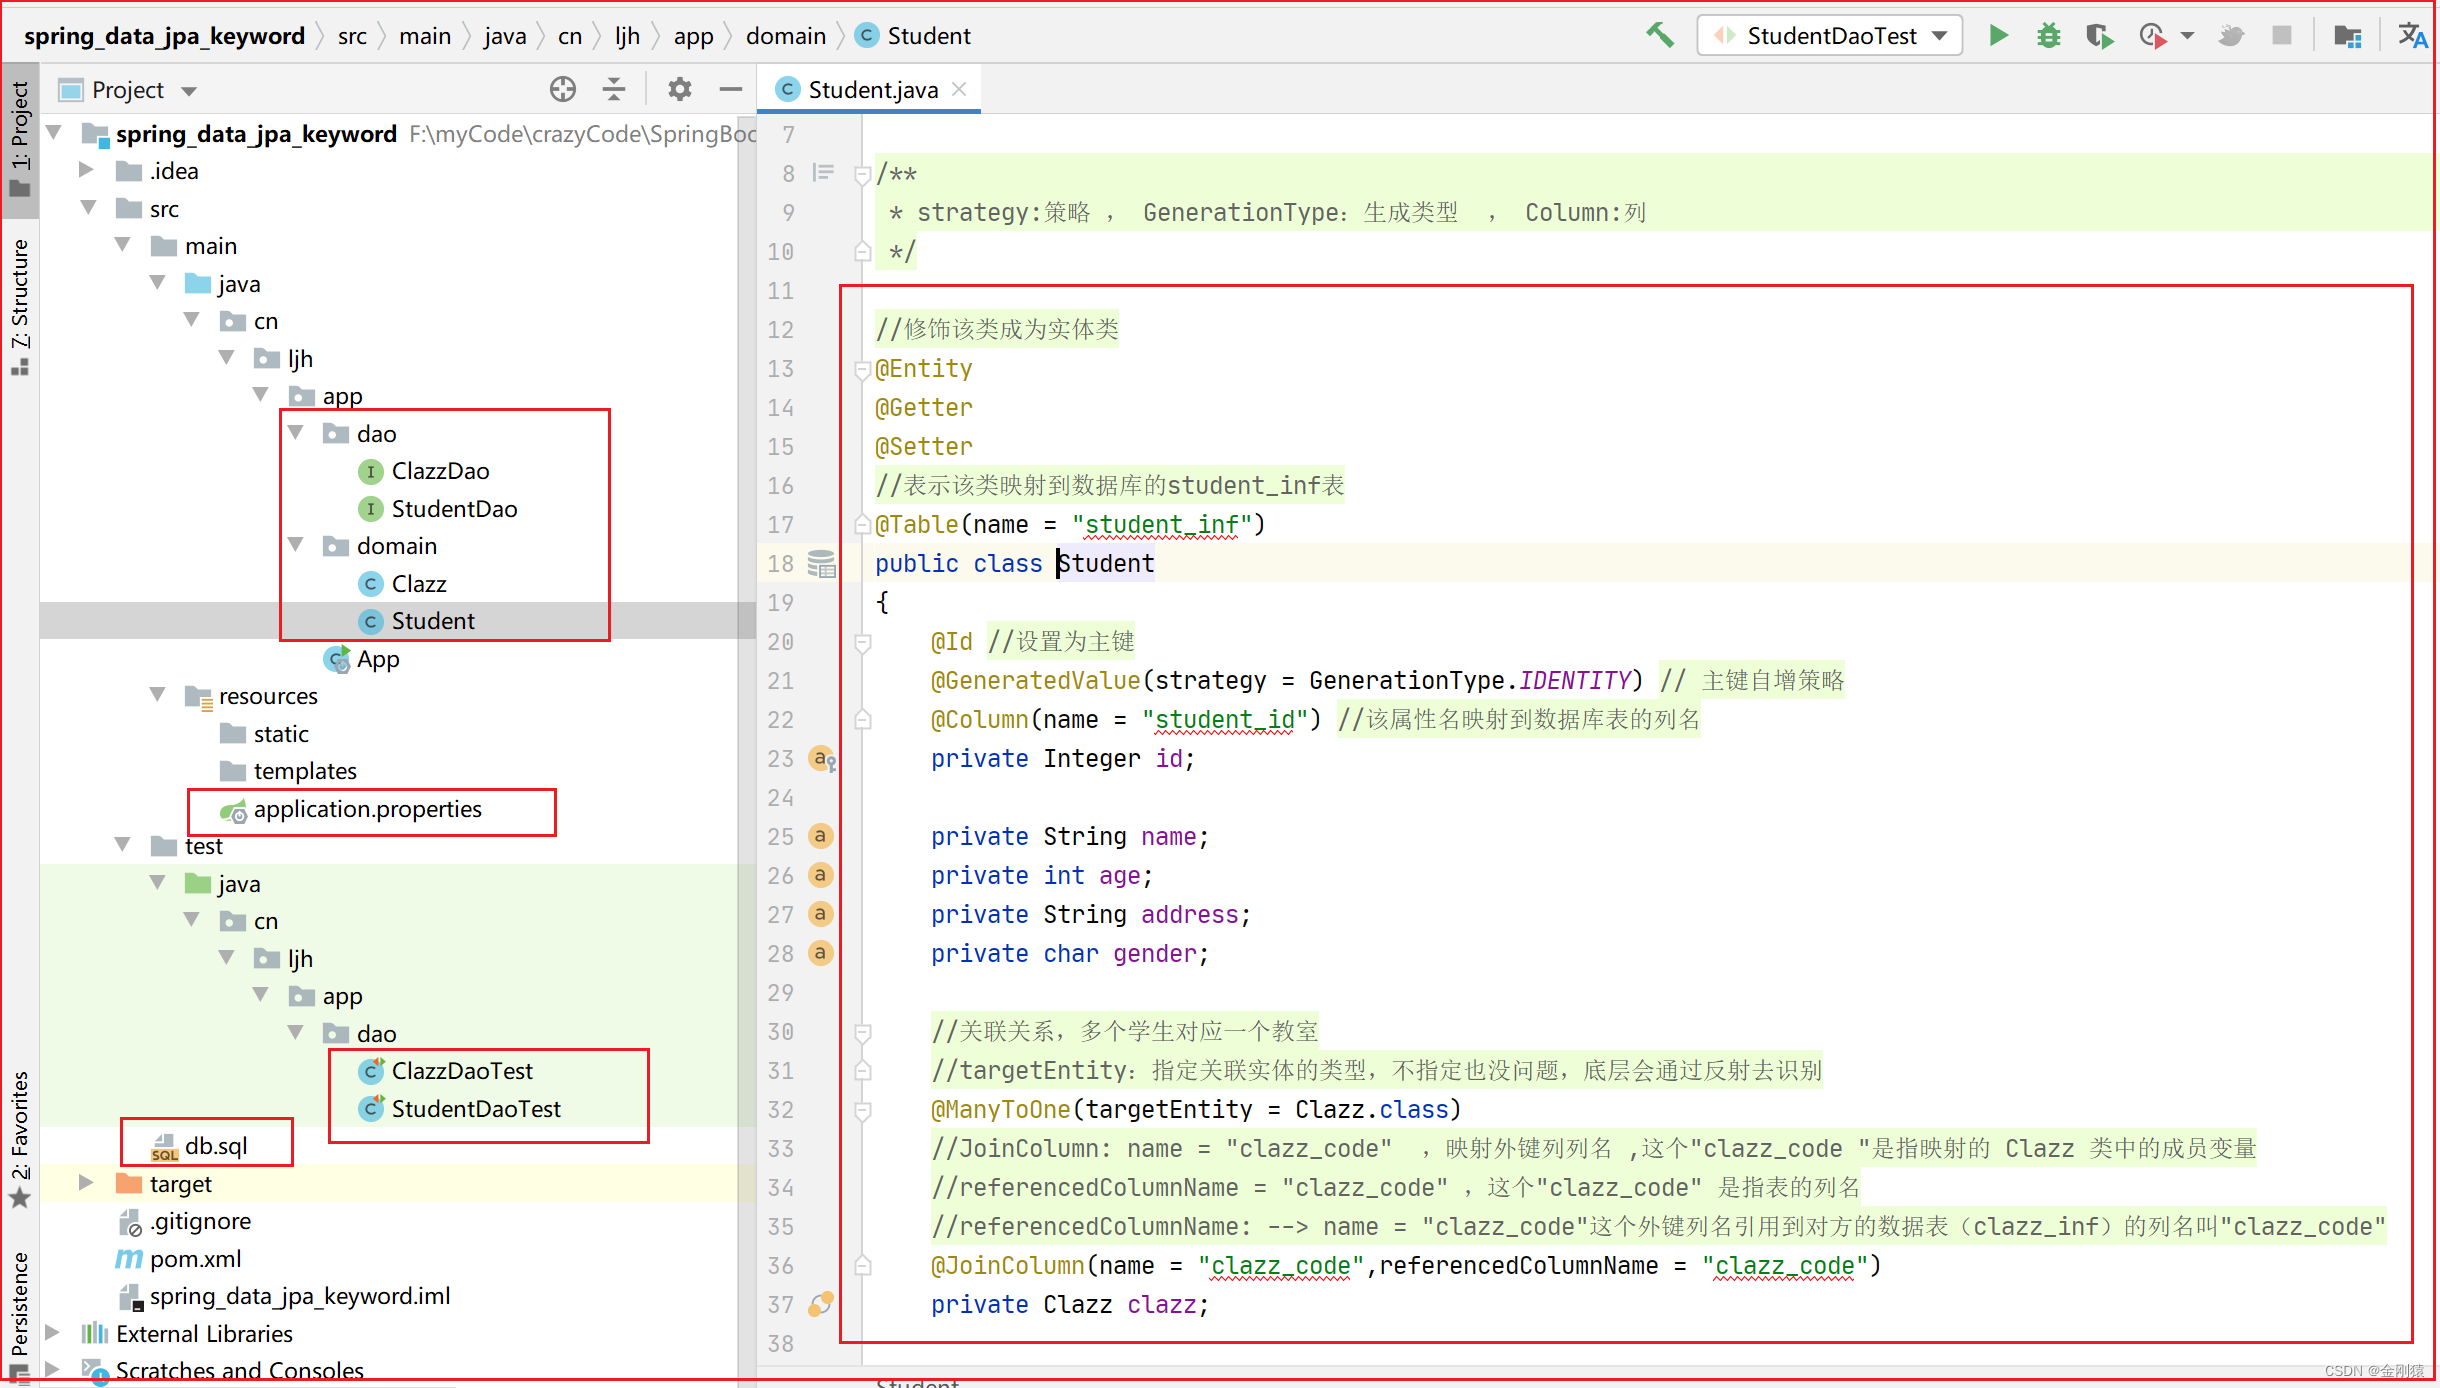This screenshot has height=1388, width=2440.
Task: Run with coverage icon in toolbar
Action: point(2099,35)
